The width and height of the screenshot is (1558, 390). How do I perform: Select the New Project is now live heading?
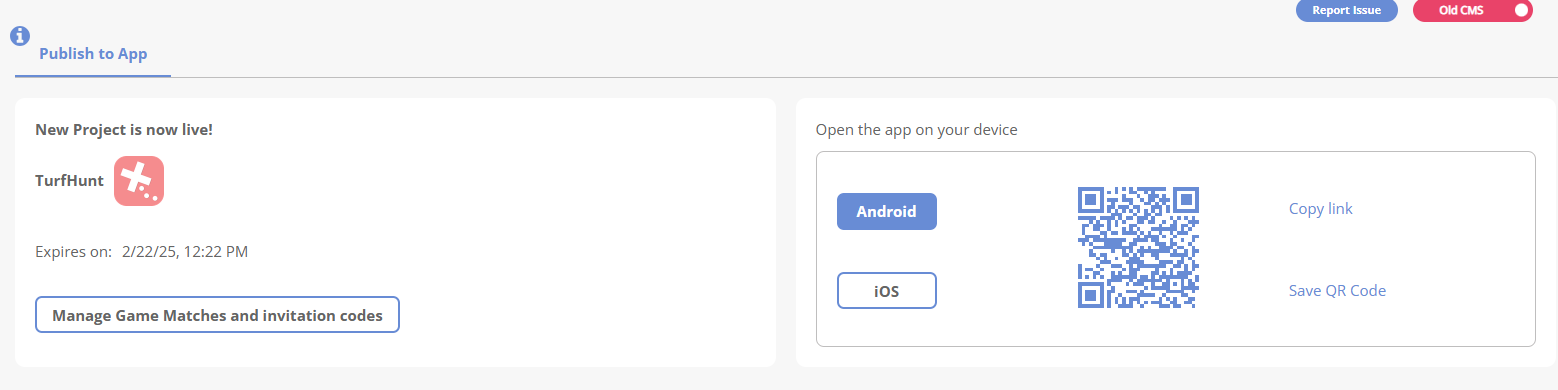[124, 130]
